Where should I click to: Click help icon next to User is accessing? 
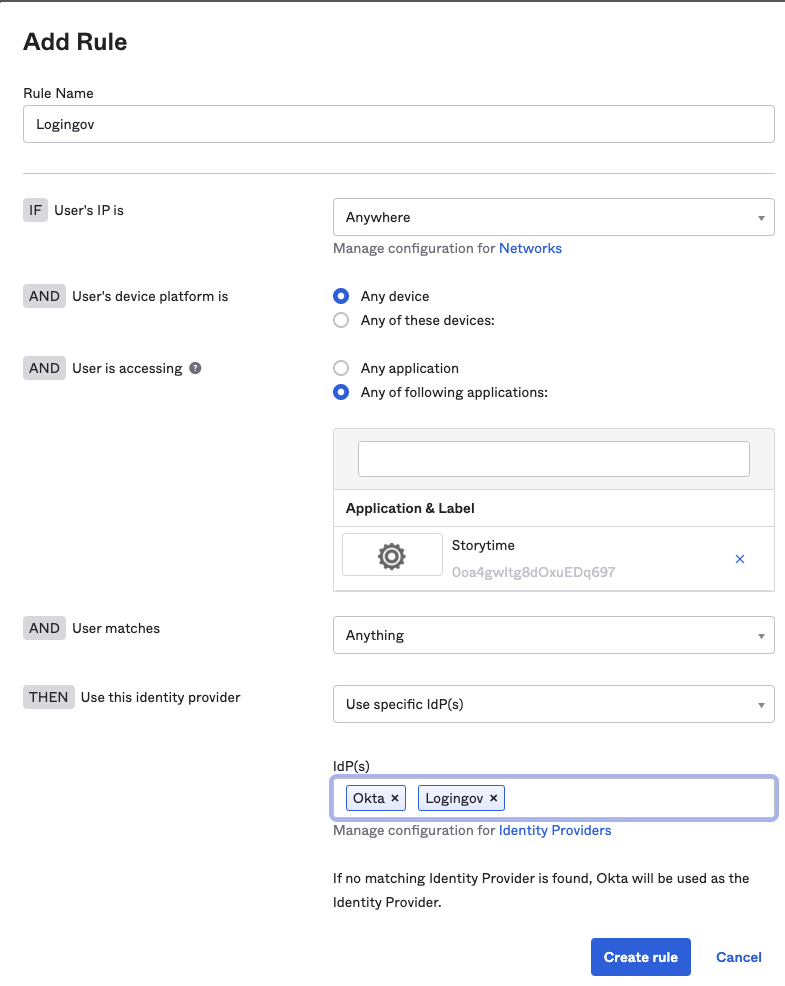[195, 368]
